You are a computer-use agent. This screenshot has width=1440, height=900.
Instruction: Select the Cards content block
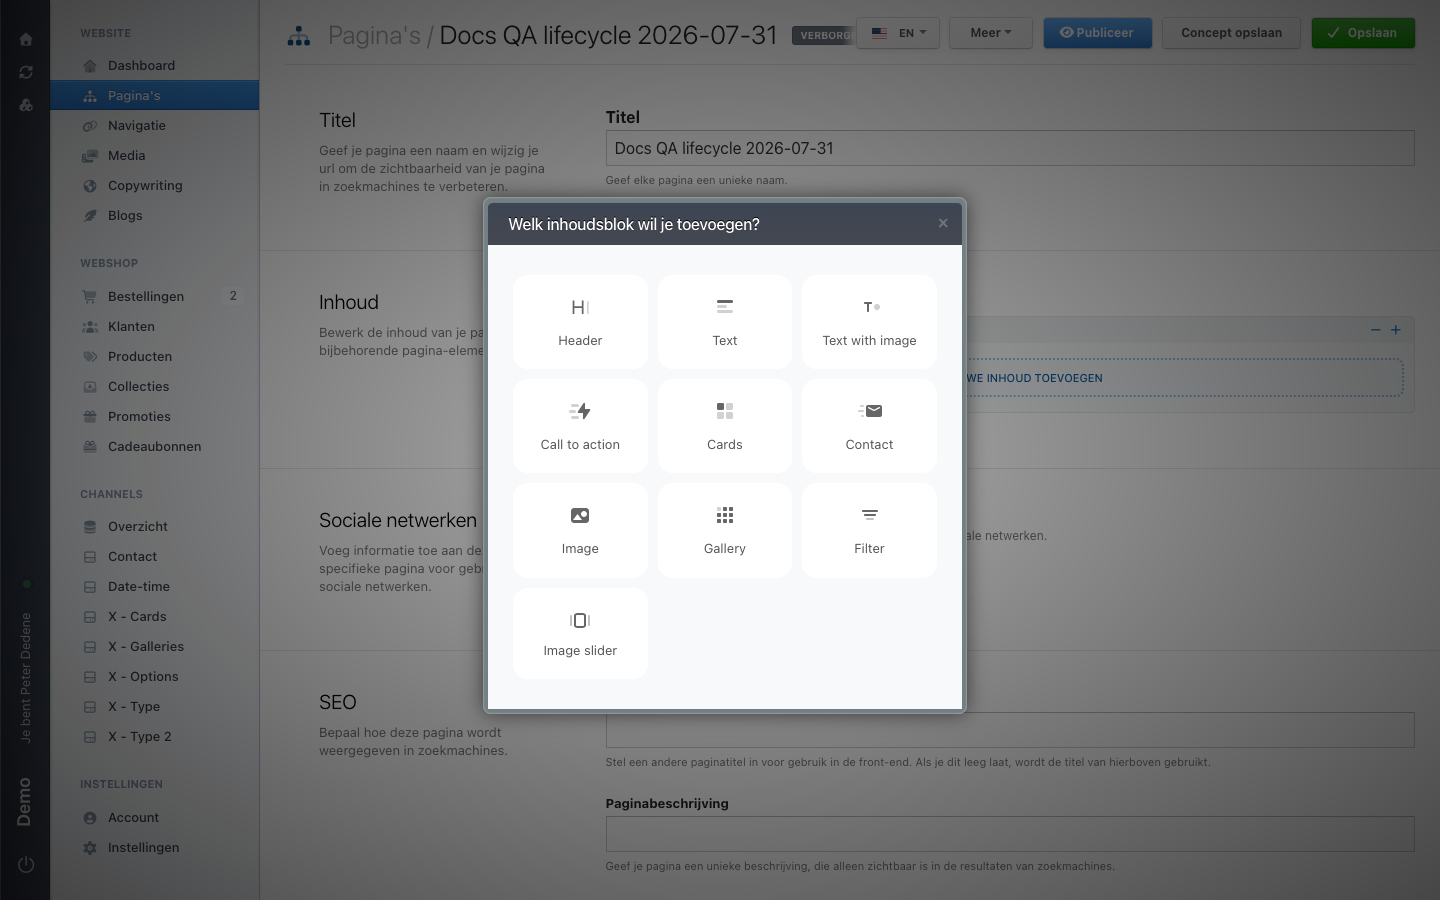click(725, 426)
